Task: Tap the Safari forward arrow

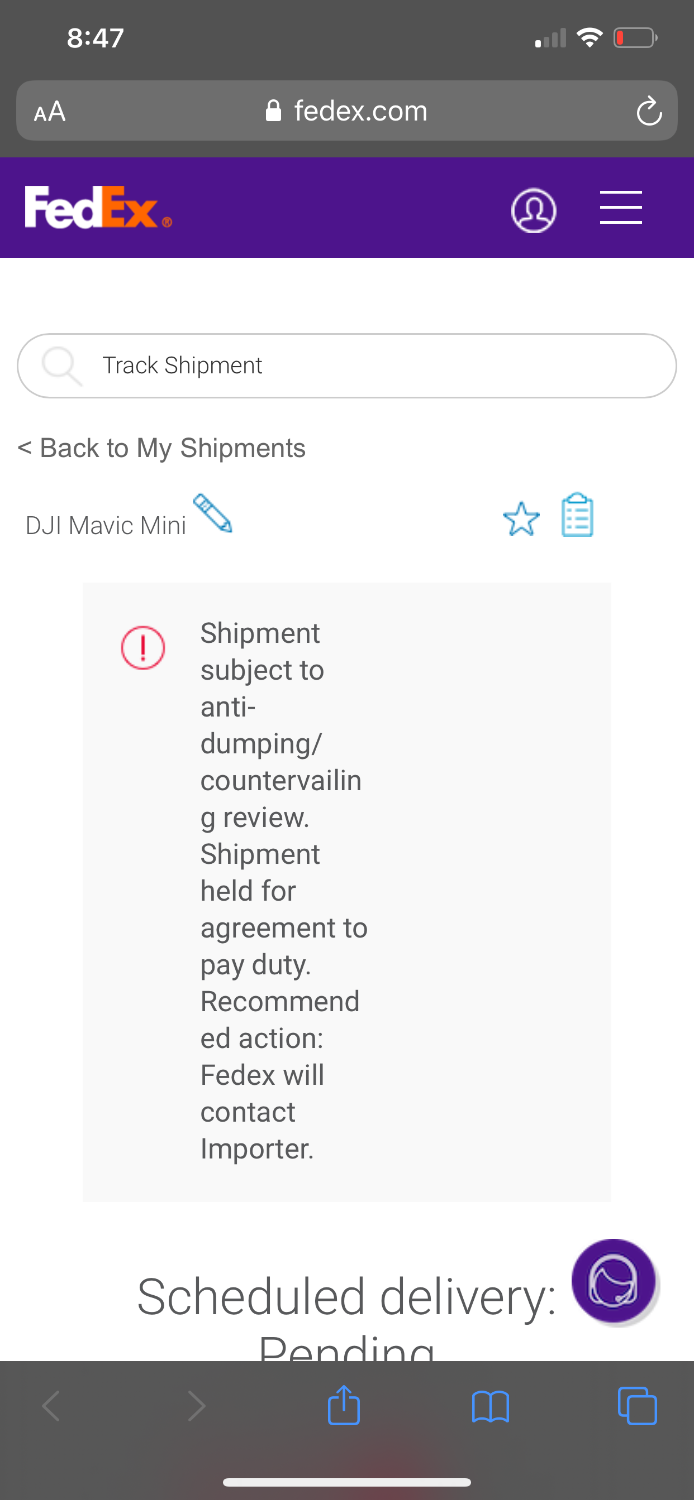Action: (x=197, y=1407)
